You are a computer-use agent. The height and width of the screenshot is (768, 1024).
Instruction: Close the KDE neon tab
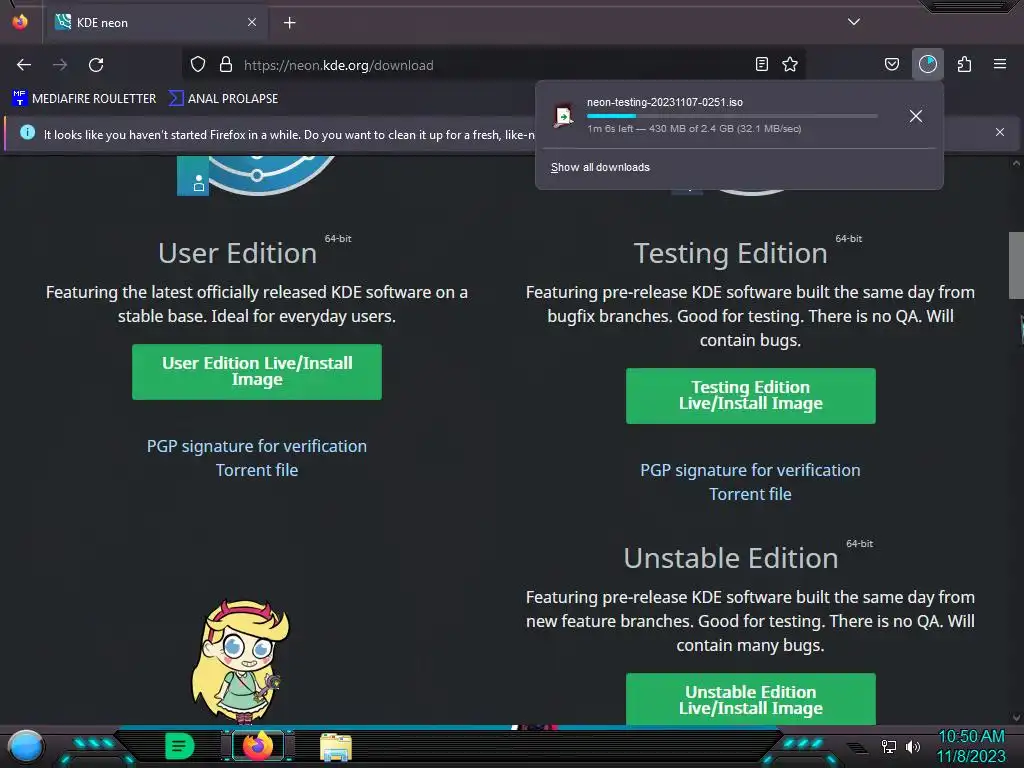coord(252,22)
